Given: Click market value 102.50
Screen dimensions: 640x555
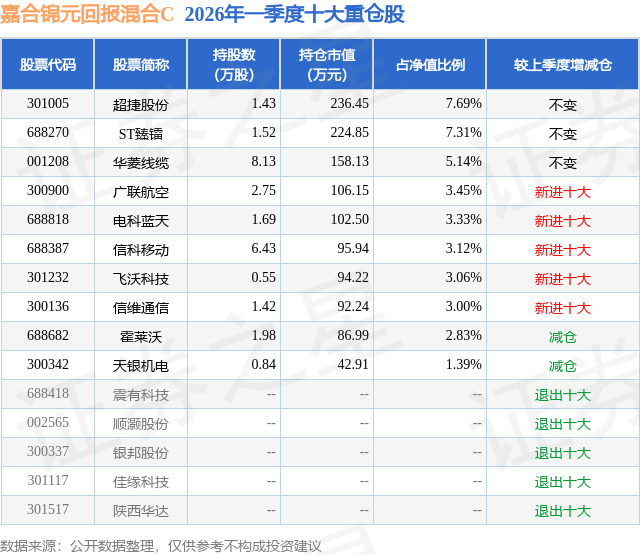Looking at the screenshot, I should click(349, 220).
